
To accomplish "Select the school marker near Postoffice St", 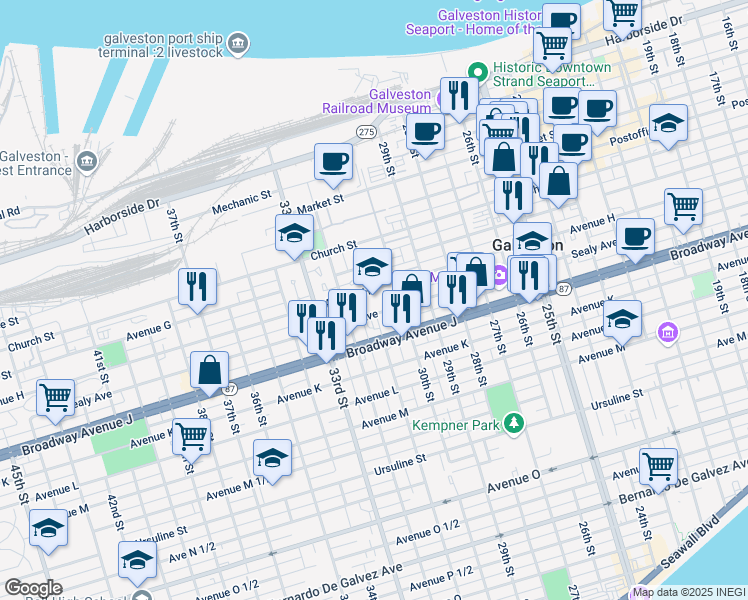I will coord(668,127).
